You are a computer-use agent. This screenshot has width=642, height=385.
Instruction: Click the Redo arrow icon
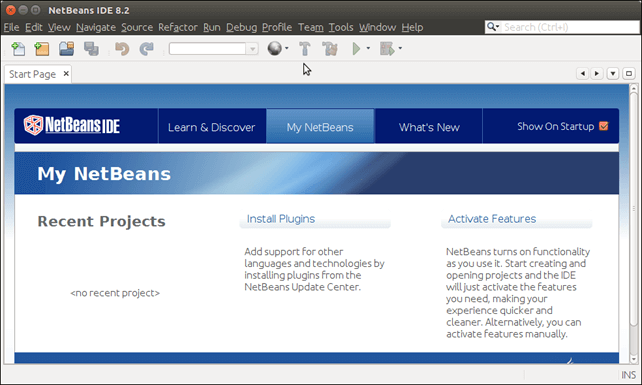[146, 49]
